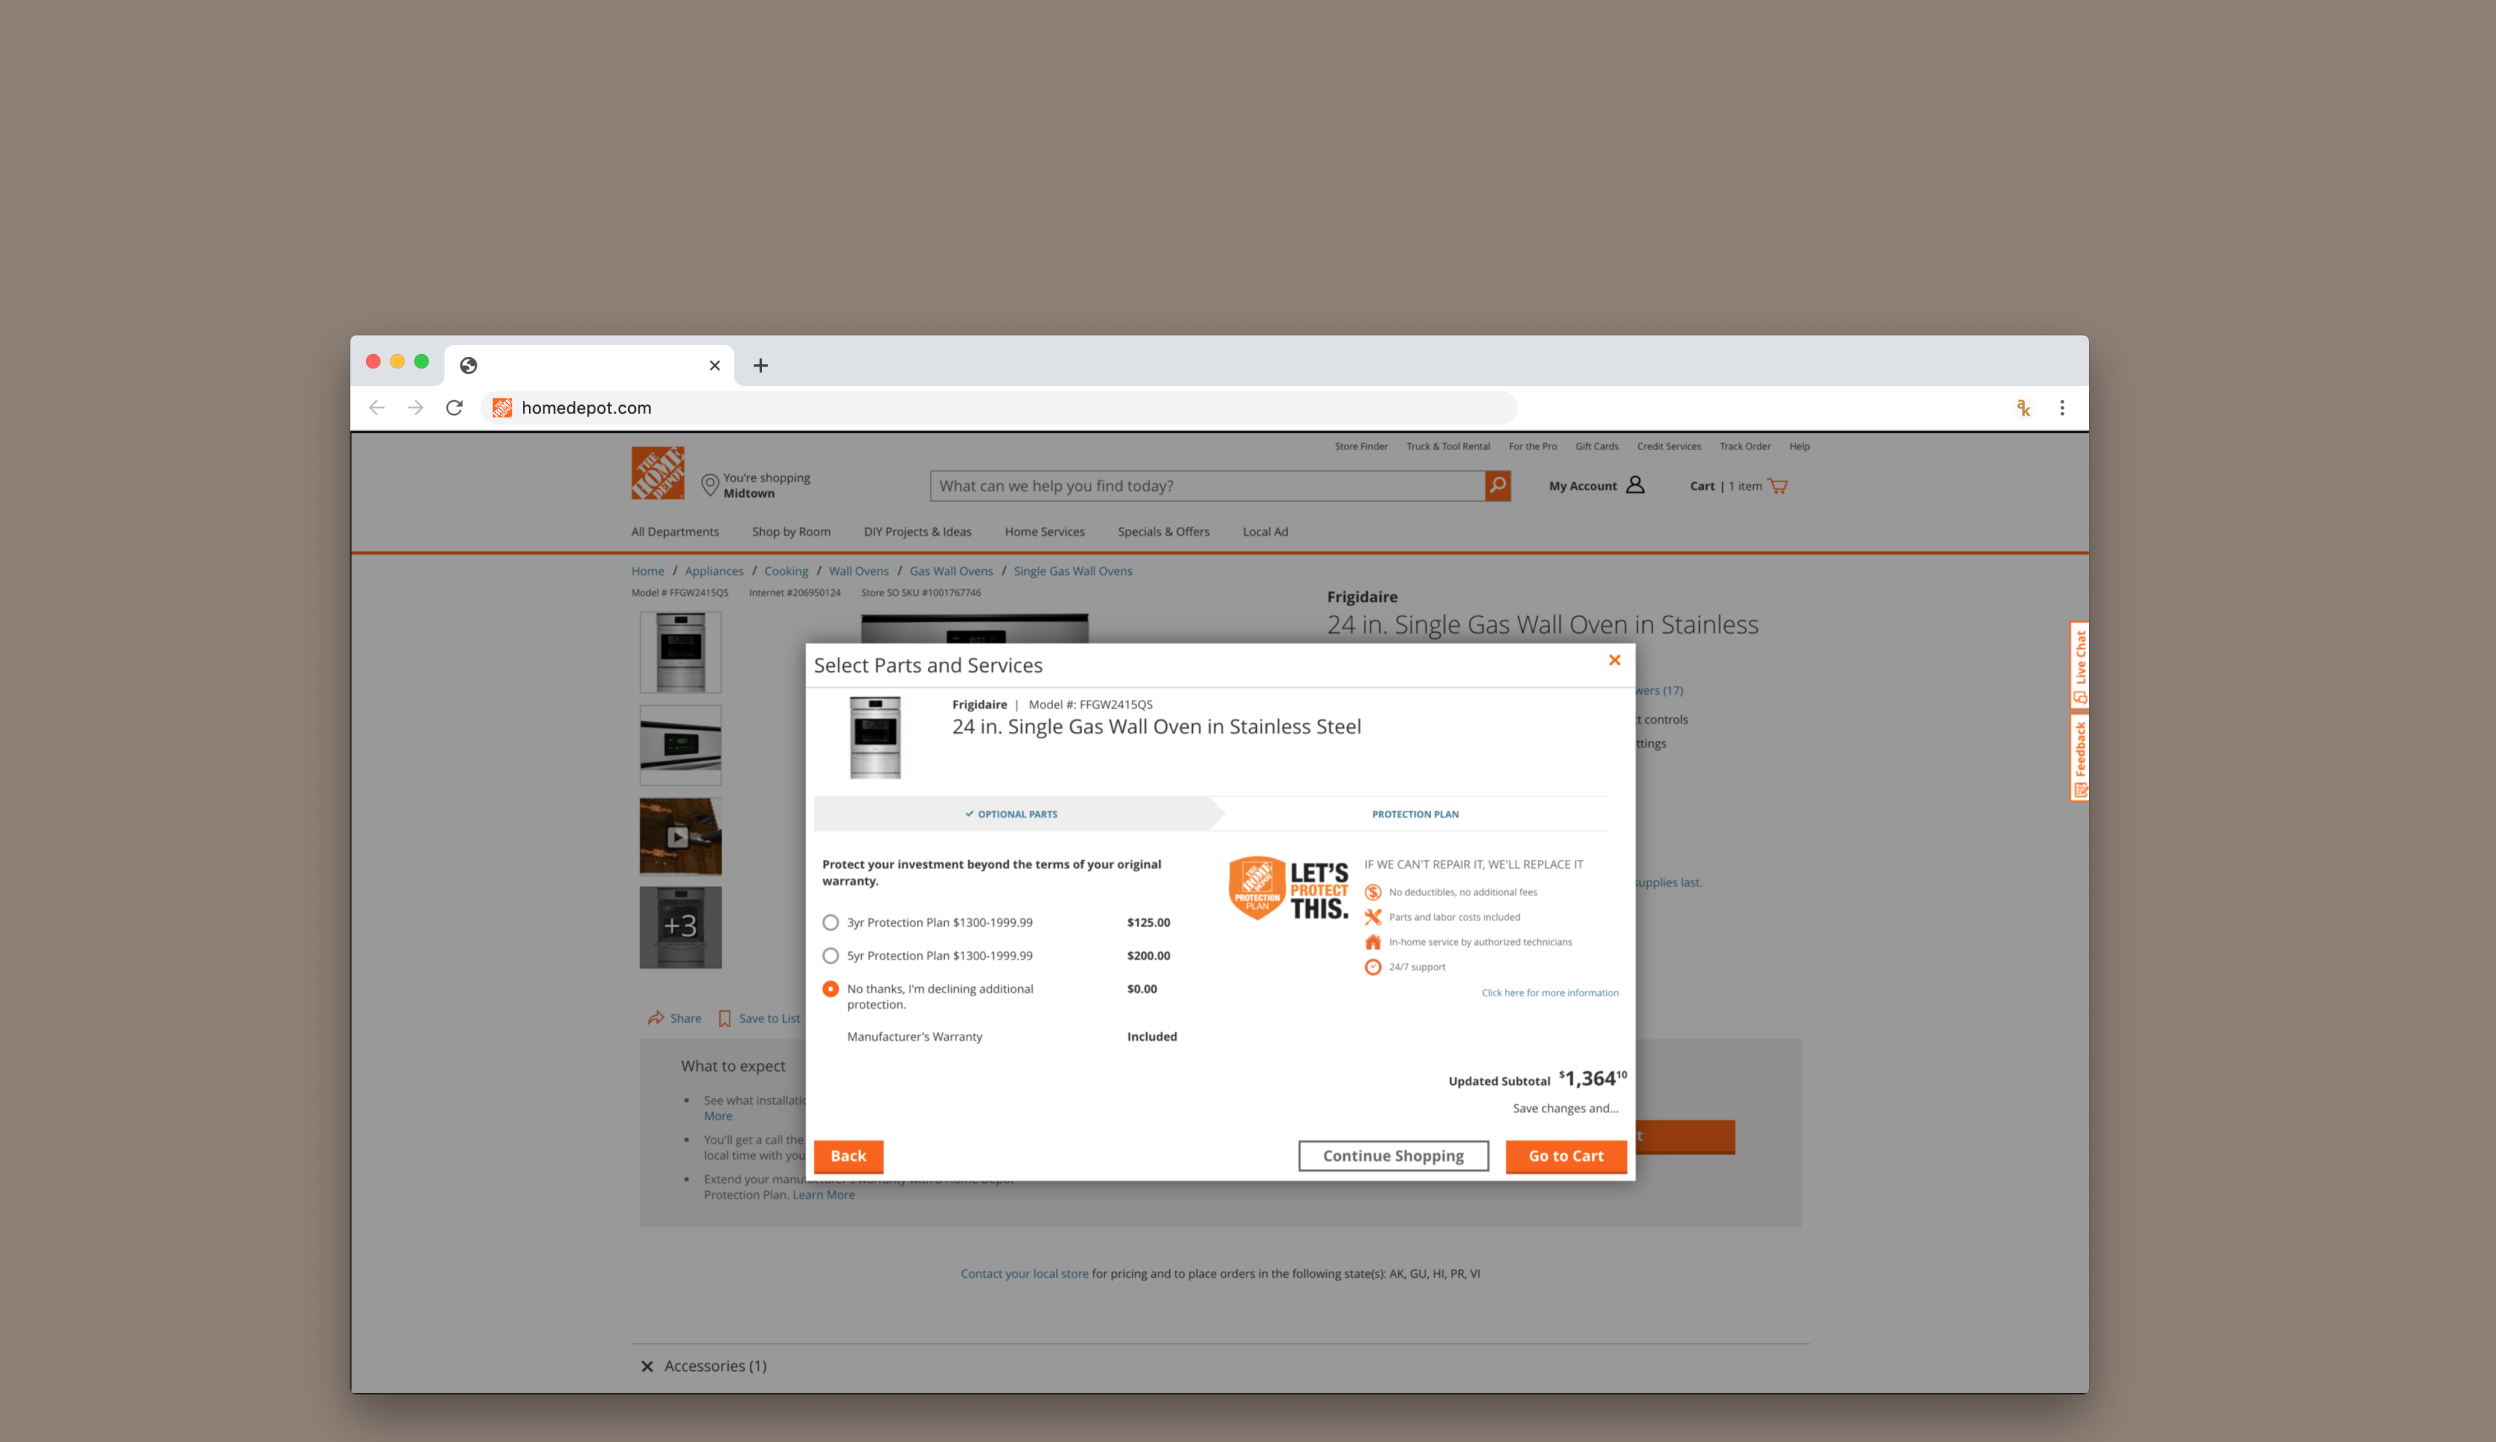Close the Select Parts and Services dialog
Screen dimensions: 2496x1442
(x=1614, y=660)
